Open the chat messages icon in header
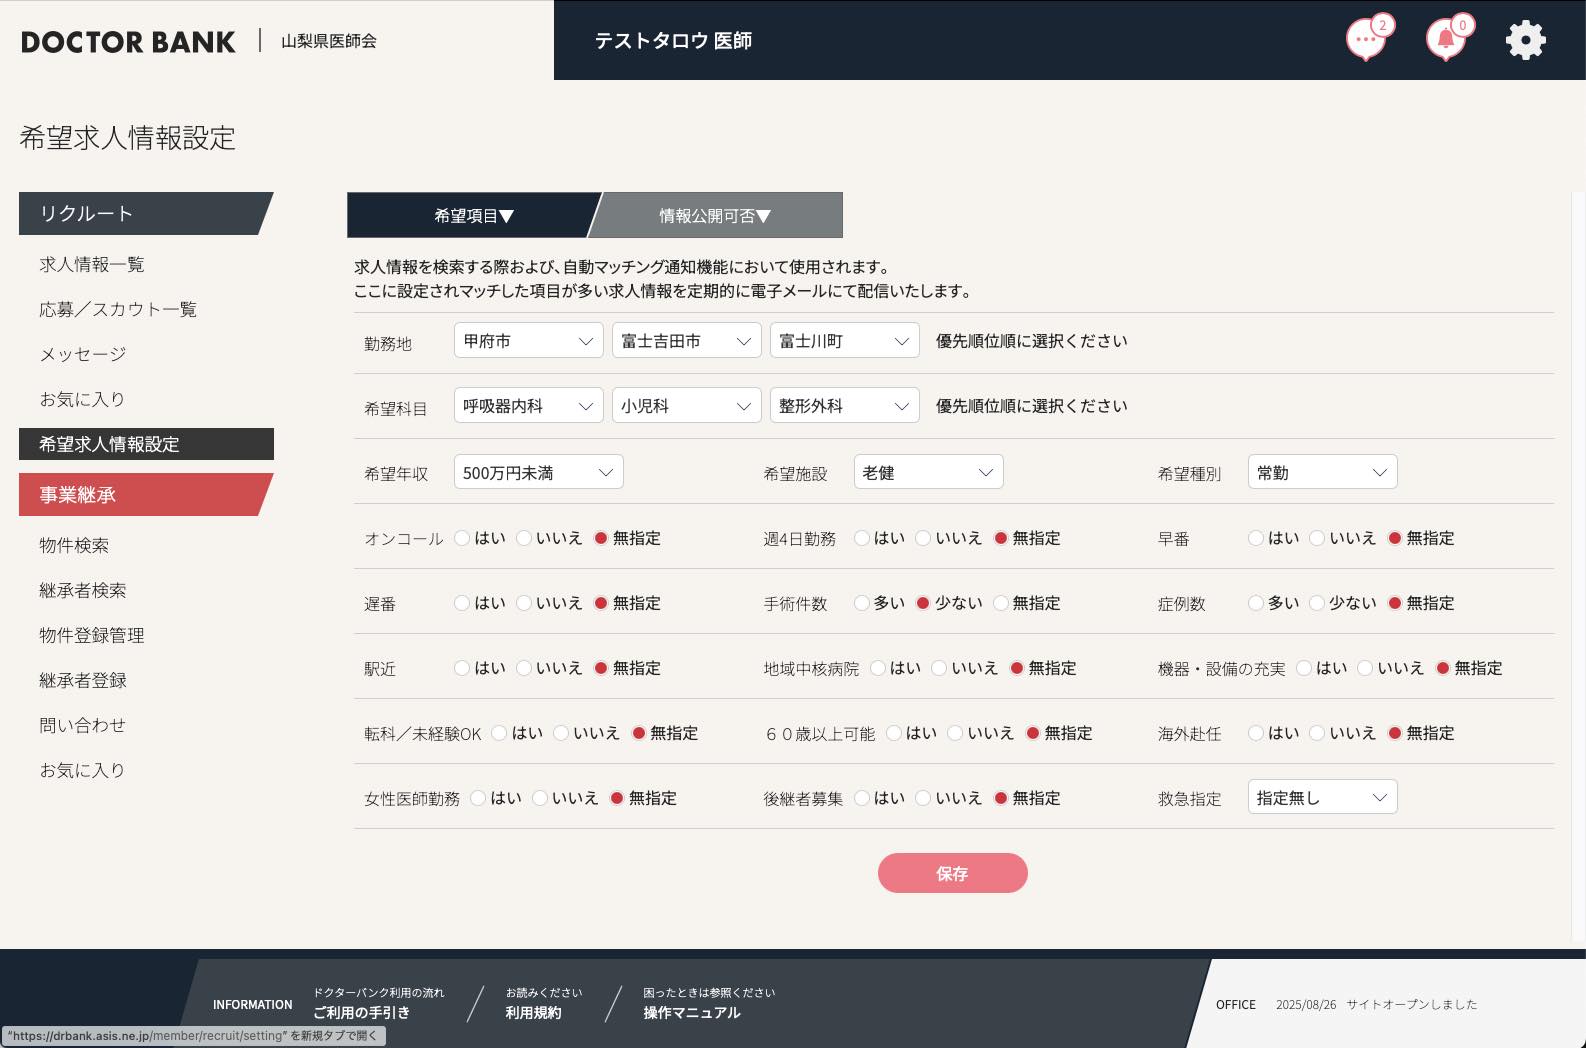The height and width of the screenshot is (1048, 1586). [1365, 41]
